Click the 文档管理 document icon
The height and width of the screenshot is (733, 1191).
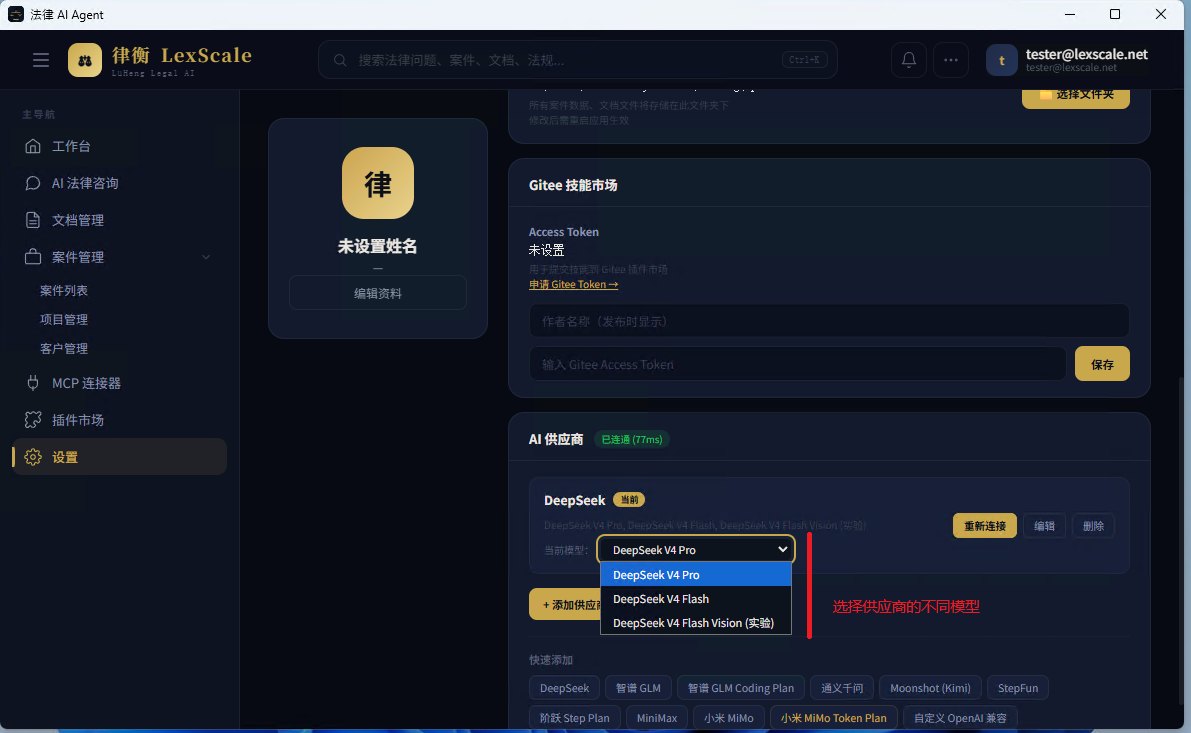(x=33, y=220)
